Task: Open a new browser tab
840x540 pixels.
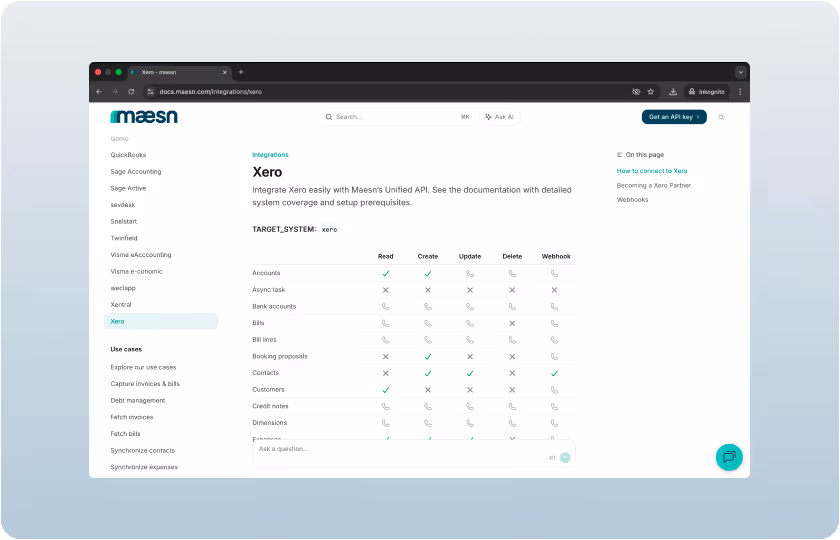Action: pos(241,72)
